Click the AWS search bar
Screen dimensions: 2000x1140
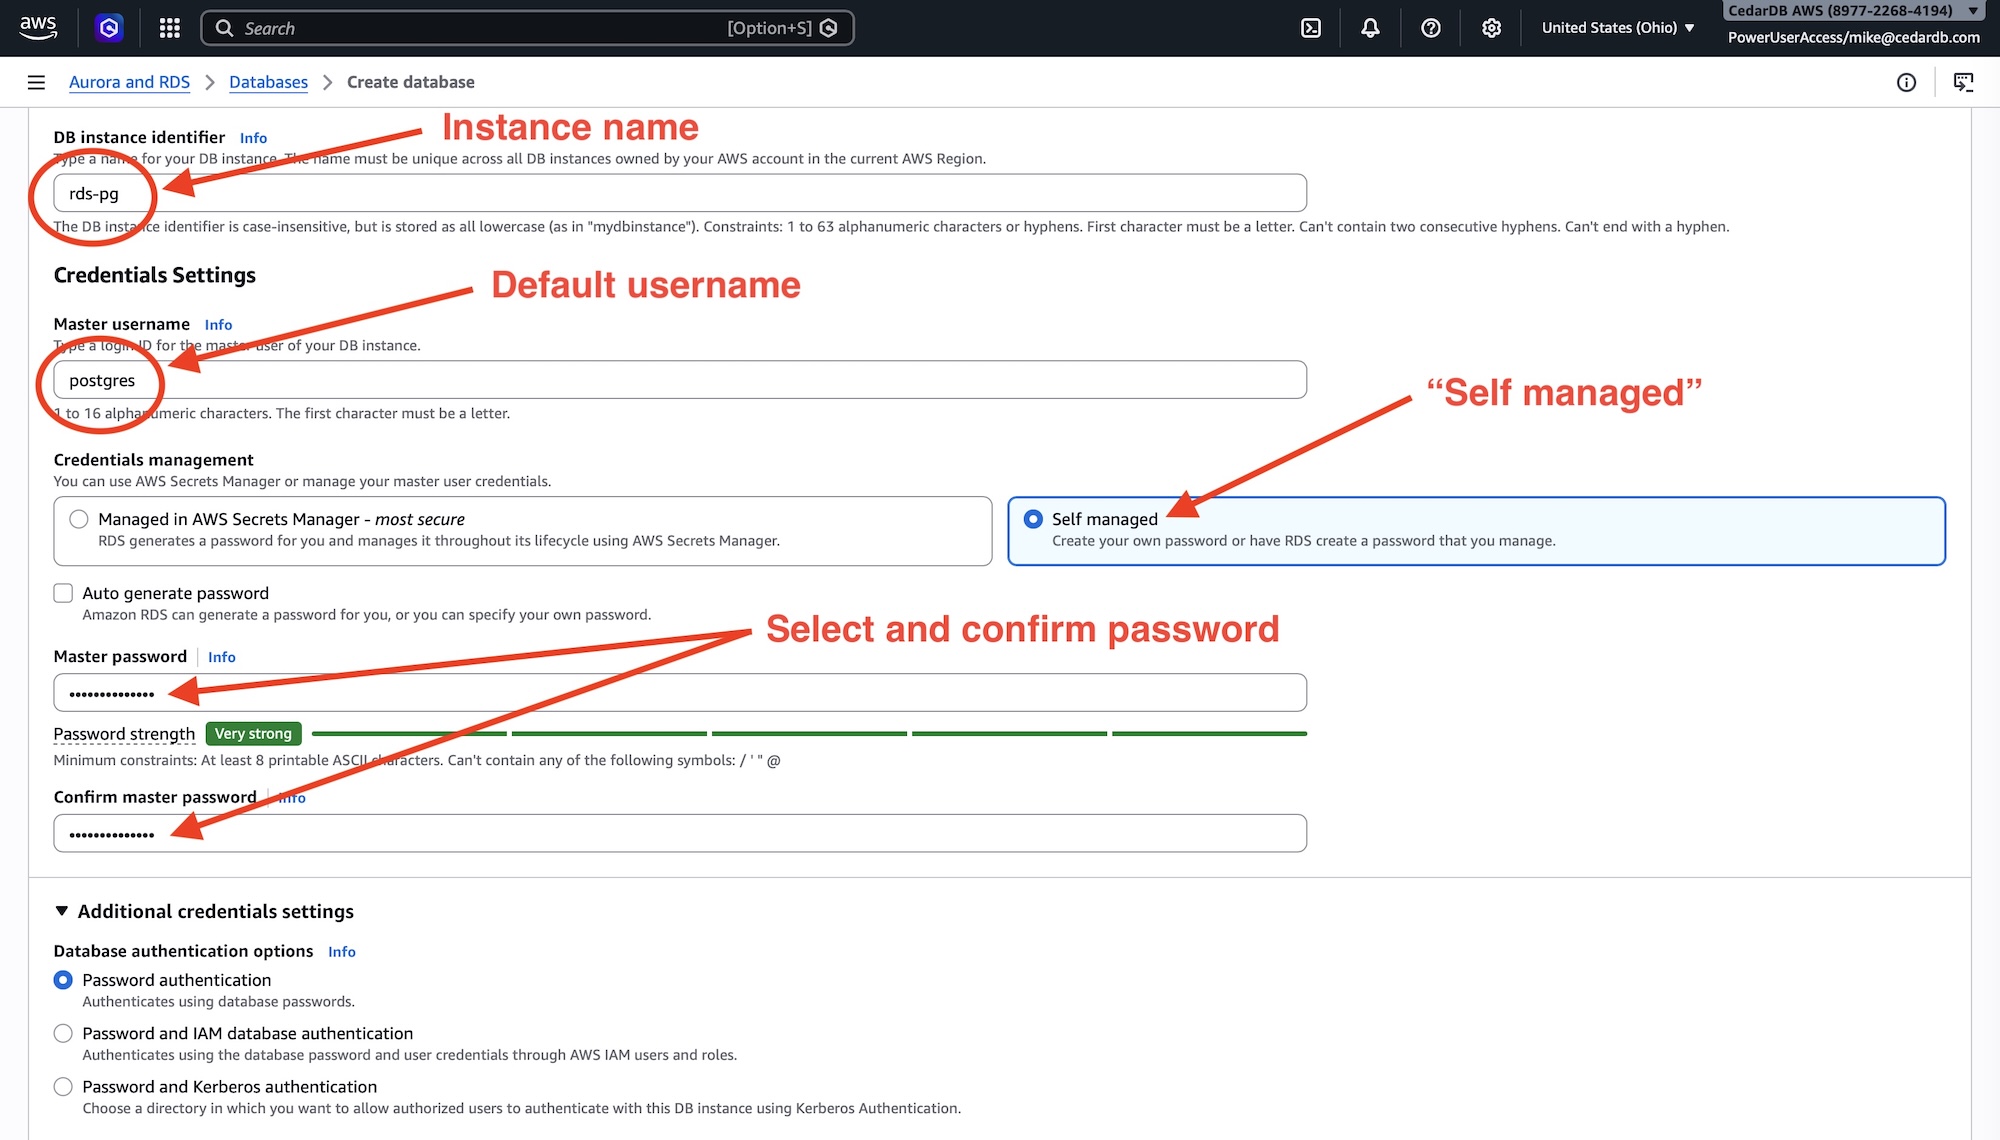tap(527, 28)
